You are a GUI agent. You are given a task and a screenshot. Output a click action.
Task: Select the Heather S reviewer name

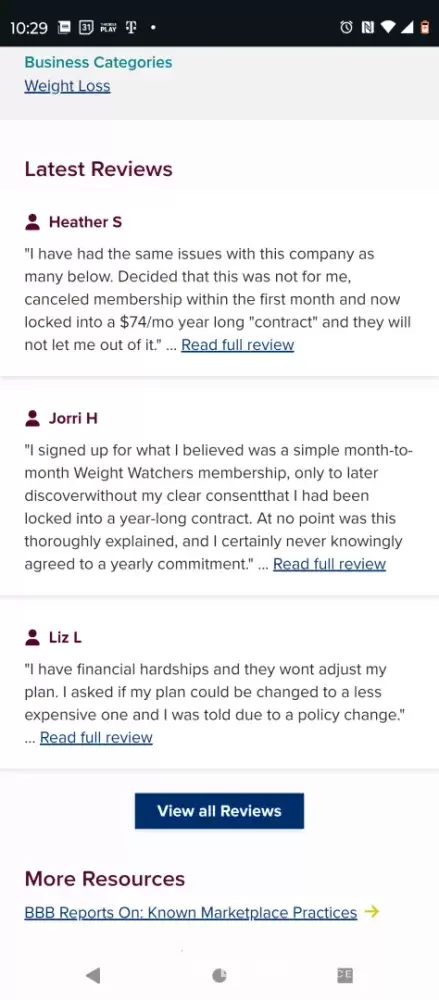pos(85,222)
